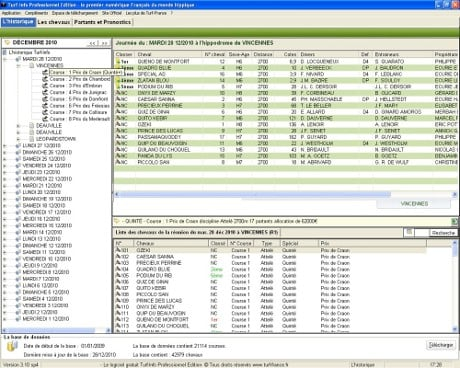Image resolution: width=460 pixels, height=368 pixels.
Task: Expand the SAMEDI 18 12/2010 node
Action: pyautogui.click(x=5, y=206)
